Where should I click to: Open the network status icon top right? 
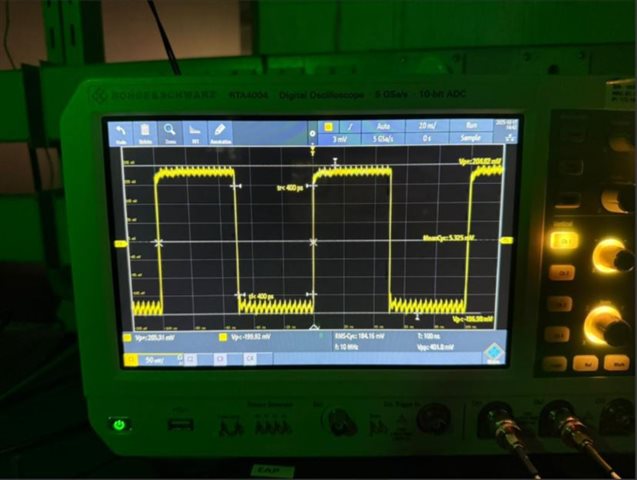tap(509, 138)
